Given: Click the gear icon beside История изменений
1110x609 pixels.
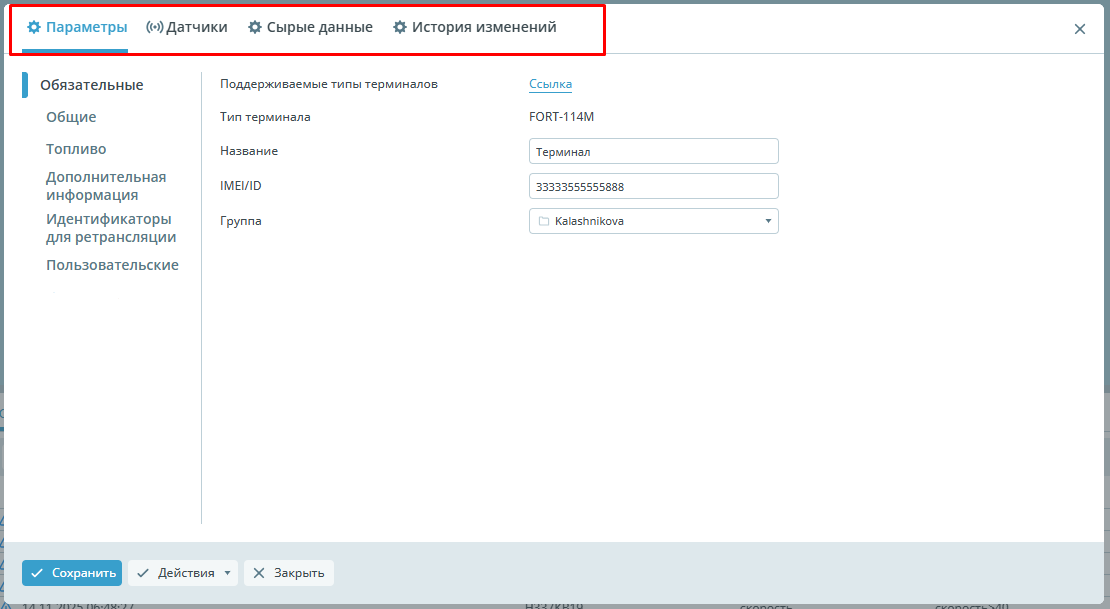Looking at the screenshot, I should [x=400, y=28].
